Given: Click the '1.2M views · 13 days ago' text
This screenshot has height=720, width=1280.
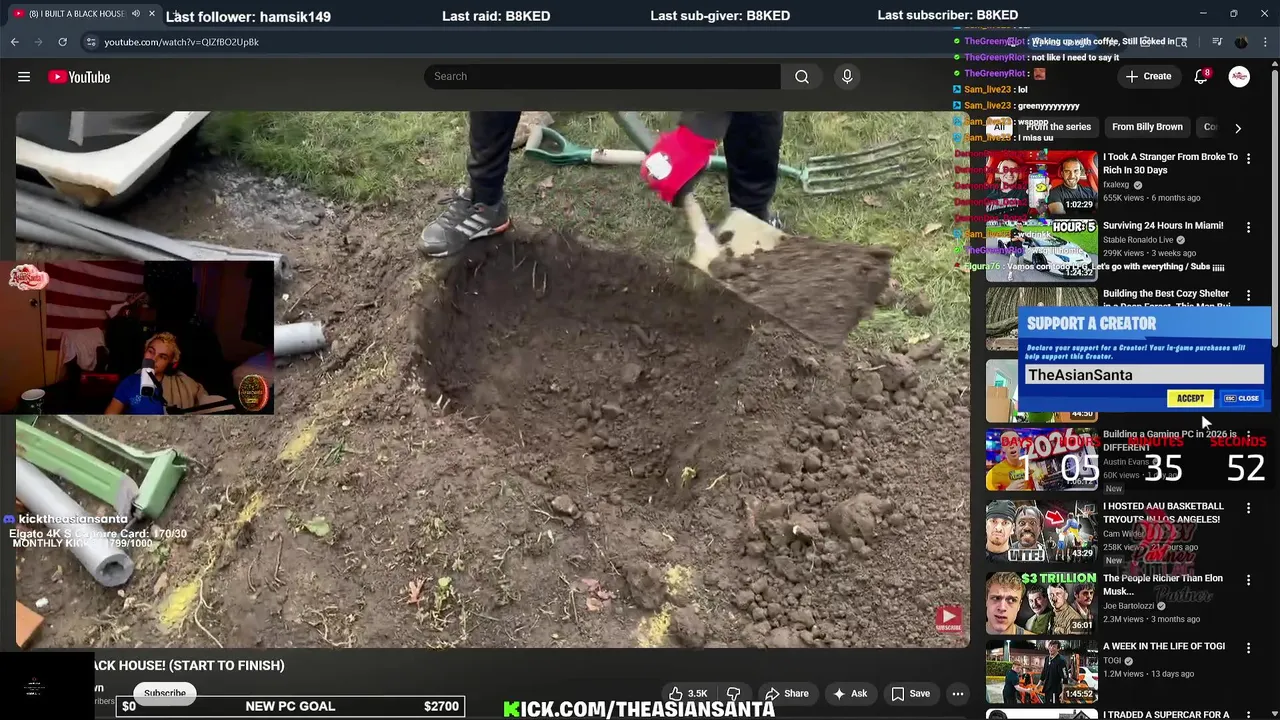Looking at the screenshot, I should pyautogui.click(x=1149, y=674).
